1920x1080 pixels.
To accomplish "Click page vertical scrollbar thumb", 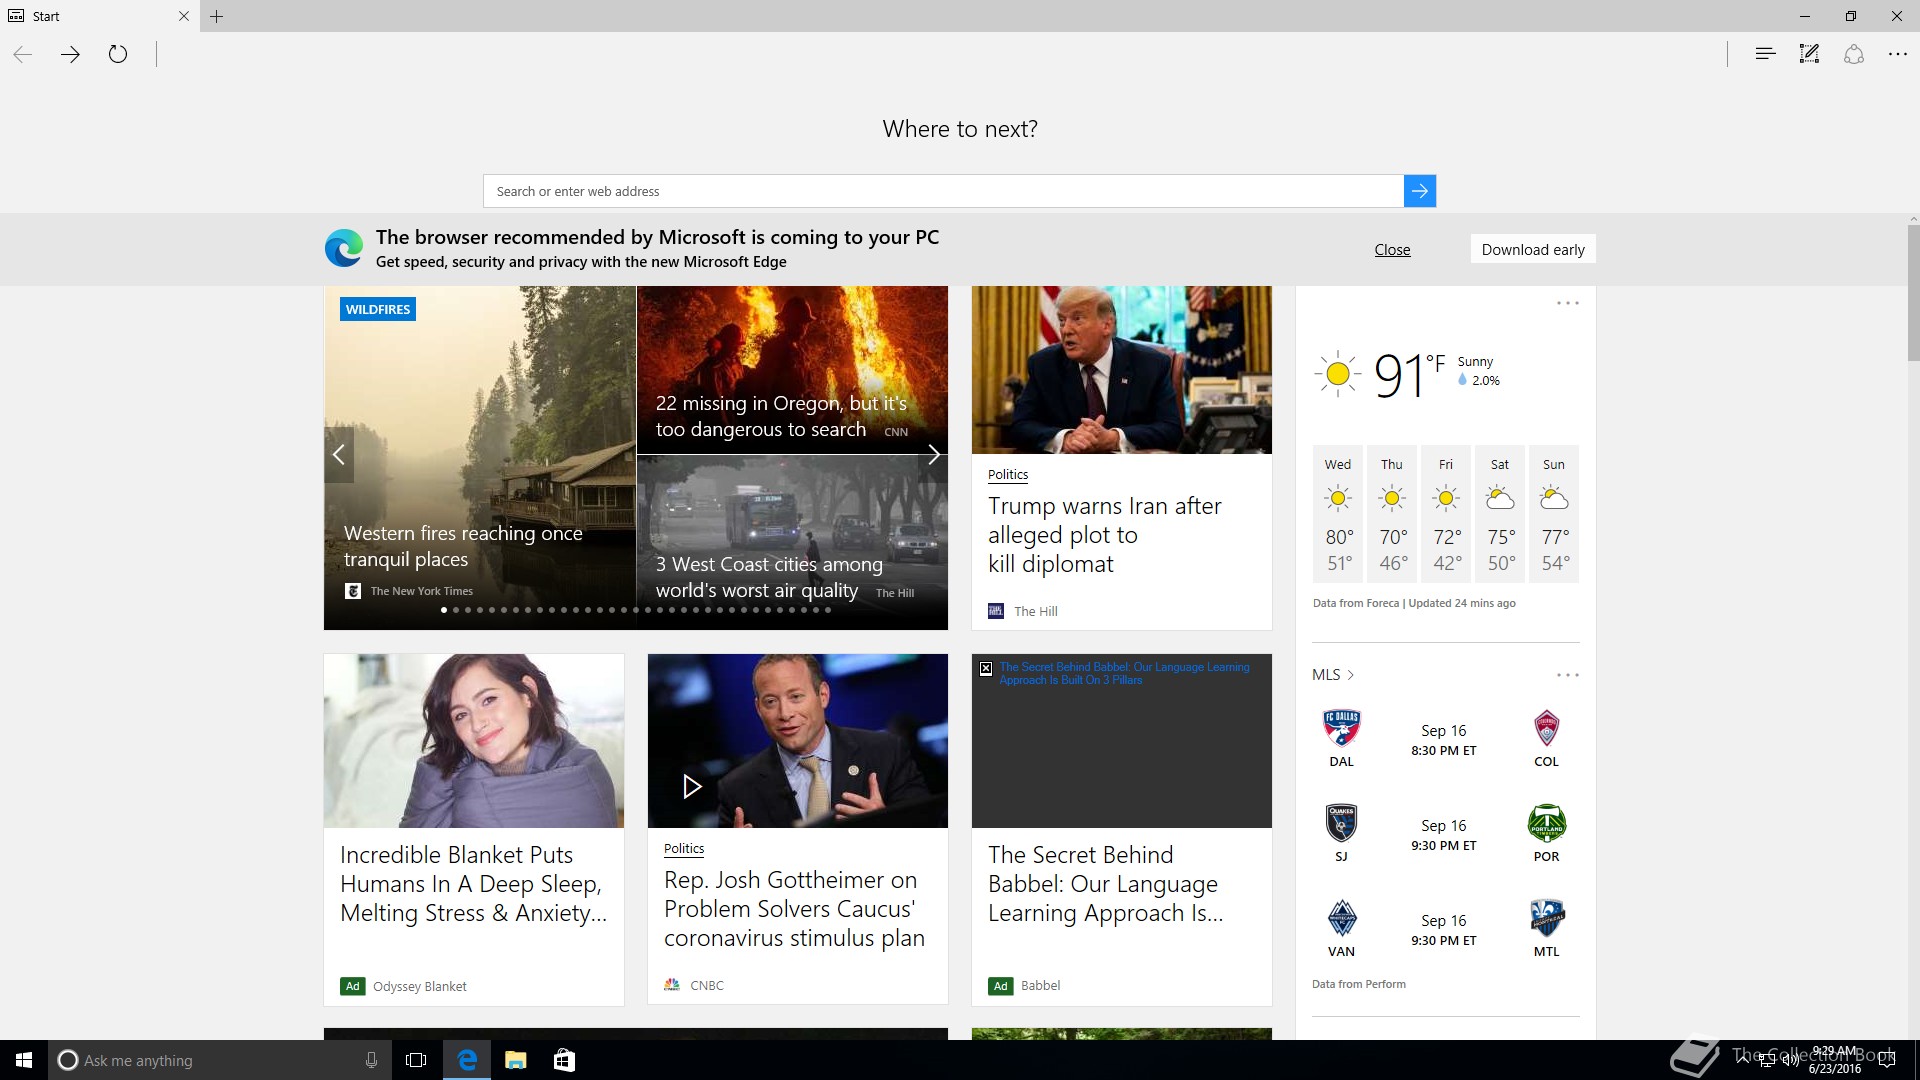I will tap(1913, 293).
